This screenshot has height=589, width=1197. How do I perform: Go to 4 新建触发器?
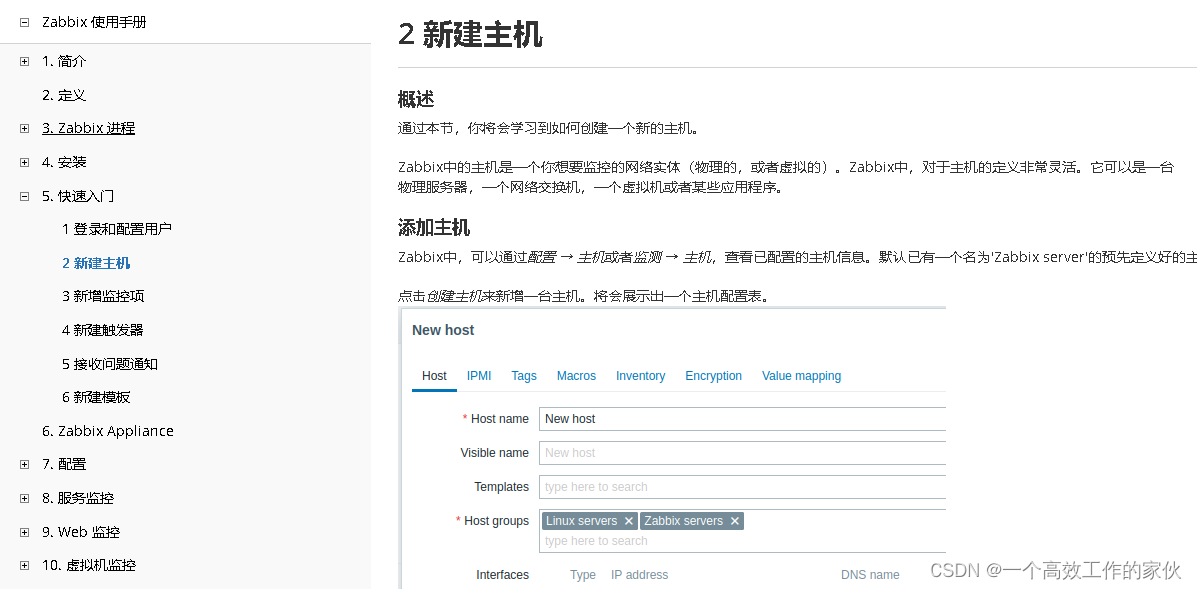pos(103,330)
